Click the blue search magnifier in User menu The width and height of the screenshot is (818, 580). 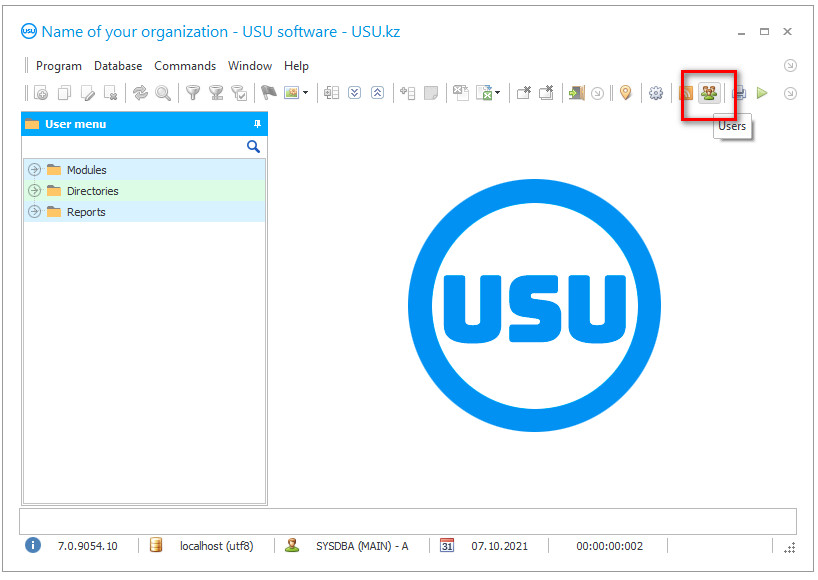point(253,147)
